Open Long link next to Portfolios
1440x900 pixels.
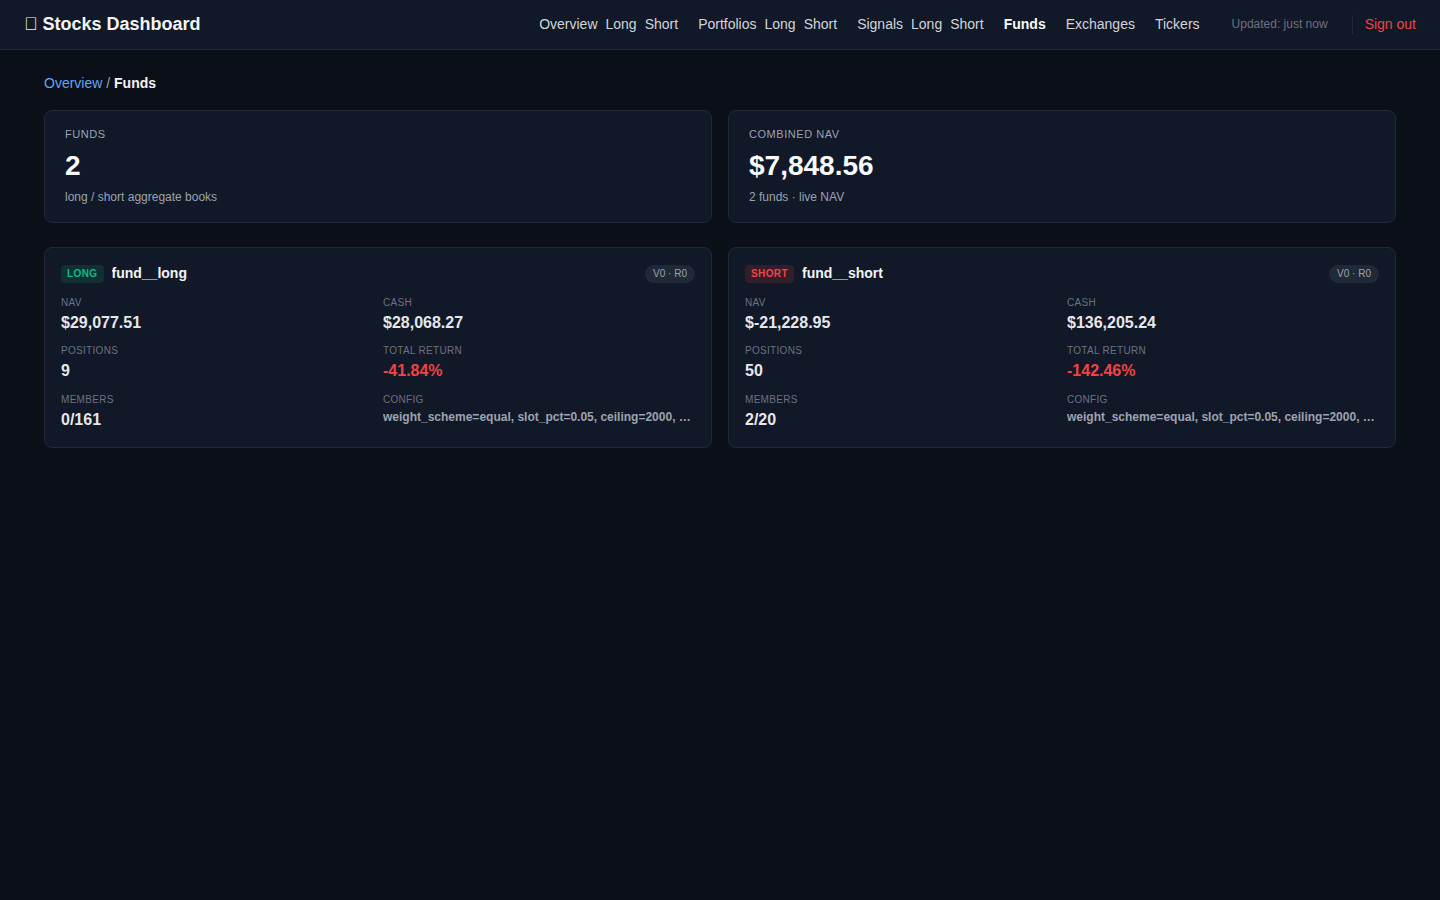point(780,24)
